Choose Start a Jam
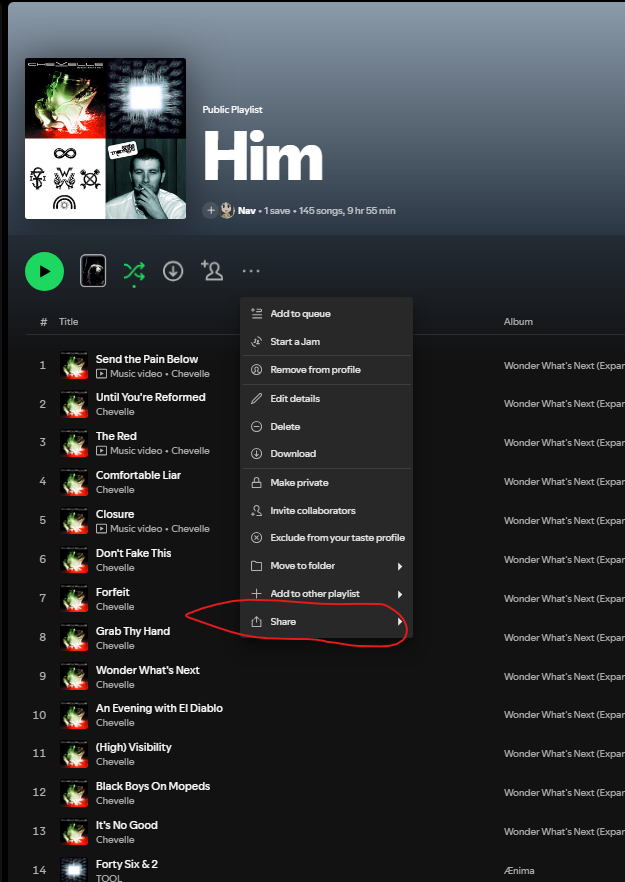625x882 pixels. click(327, 341)
